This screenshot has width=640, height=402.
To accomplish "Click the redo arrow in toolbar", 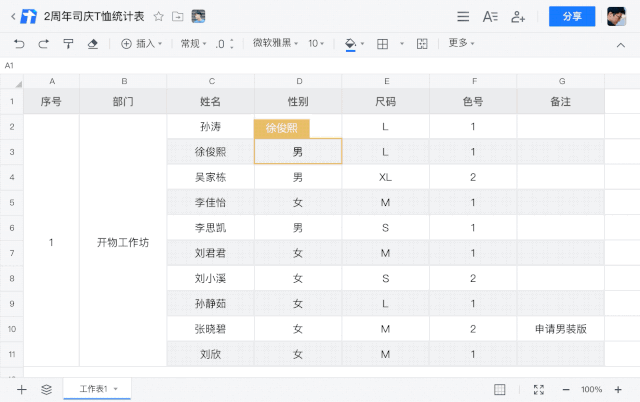I will coord(43,43).
